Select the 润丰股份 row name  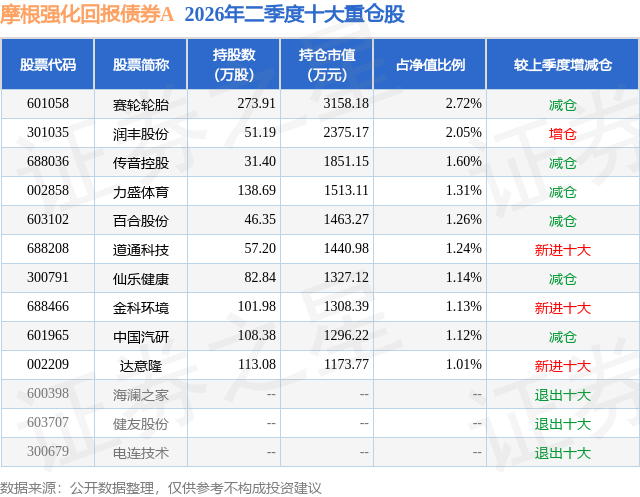click(141, 134)
